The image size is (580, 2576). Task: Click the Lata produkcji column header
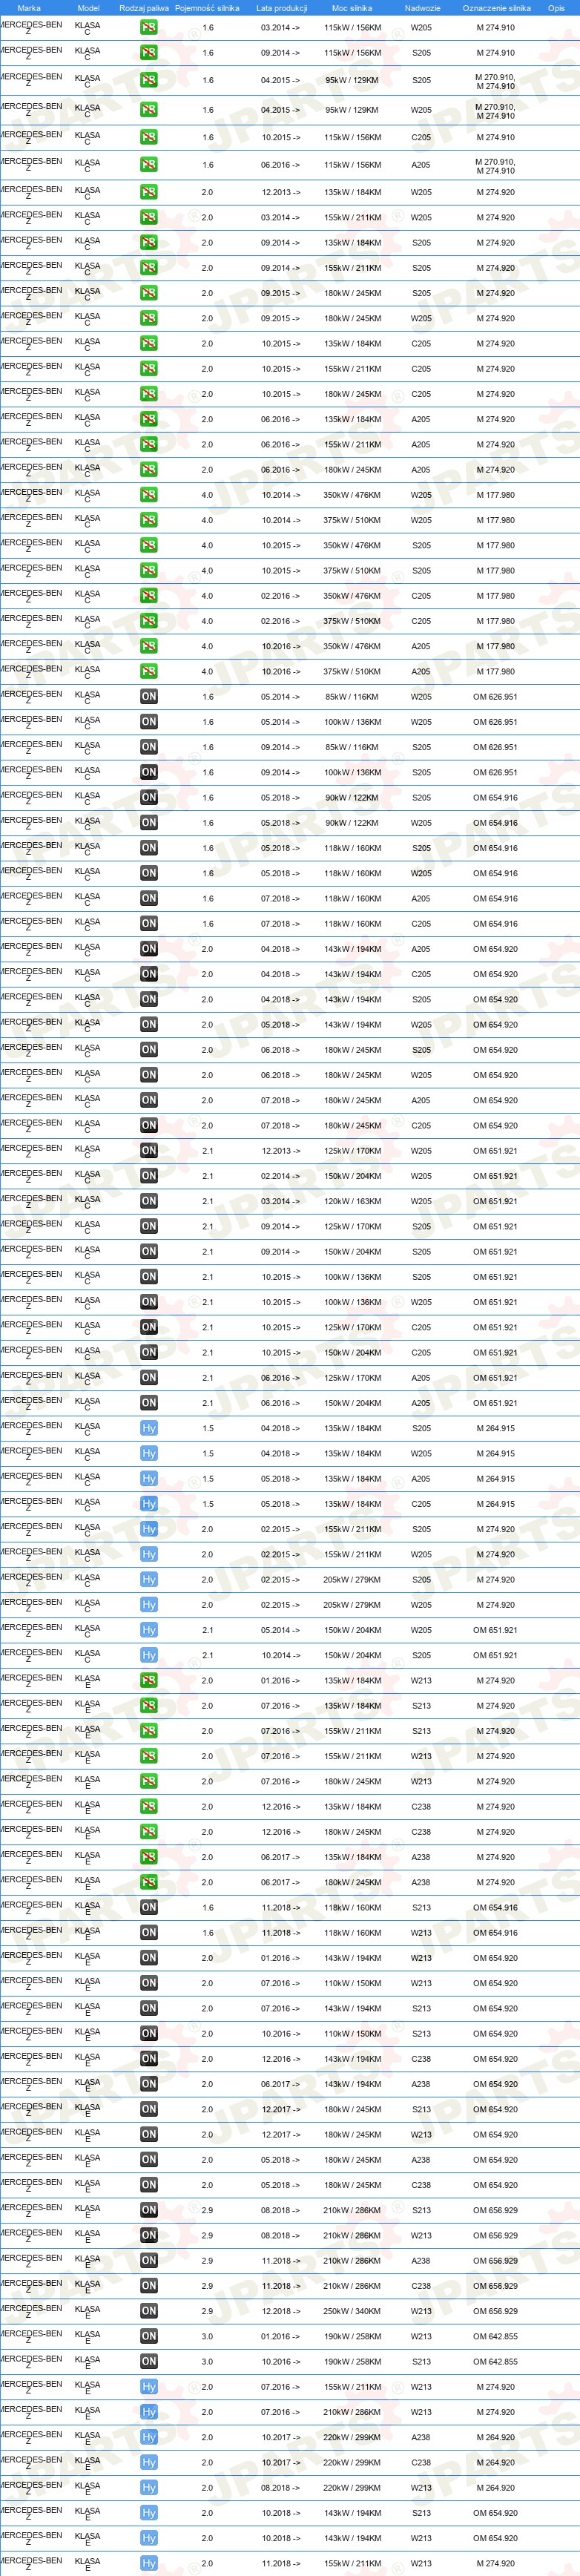[x=281, y=8]
